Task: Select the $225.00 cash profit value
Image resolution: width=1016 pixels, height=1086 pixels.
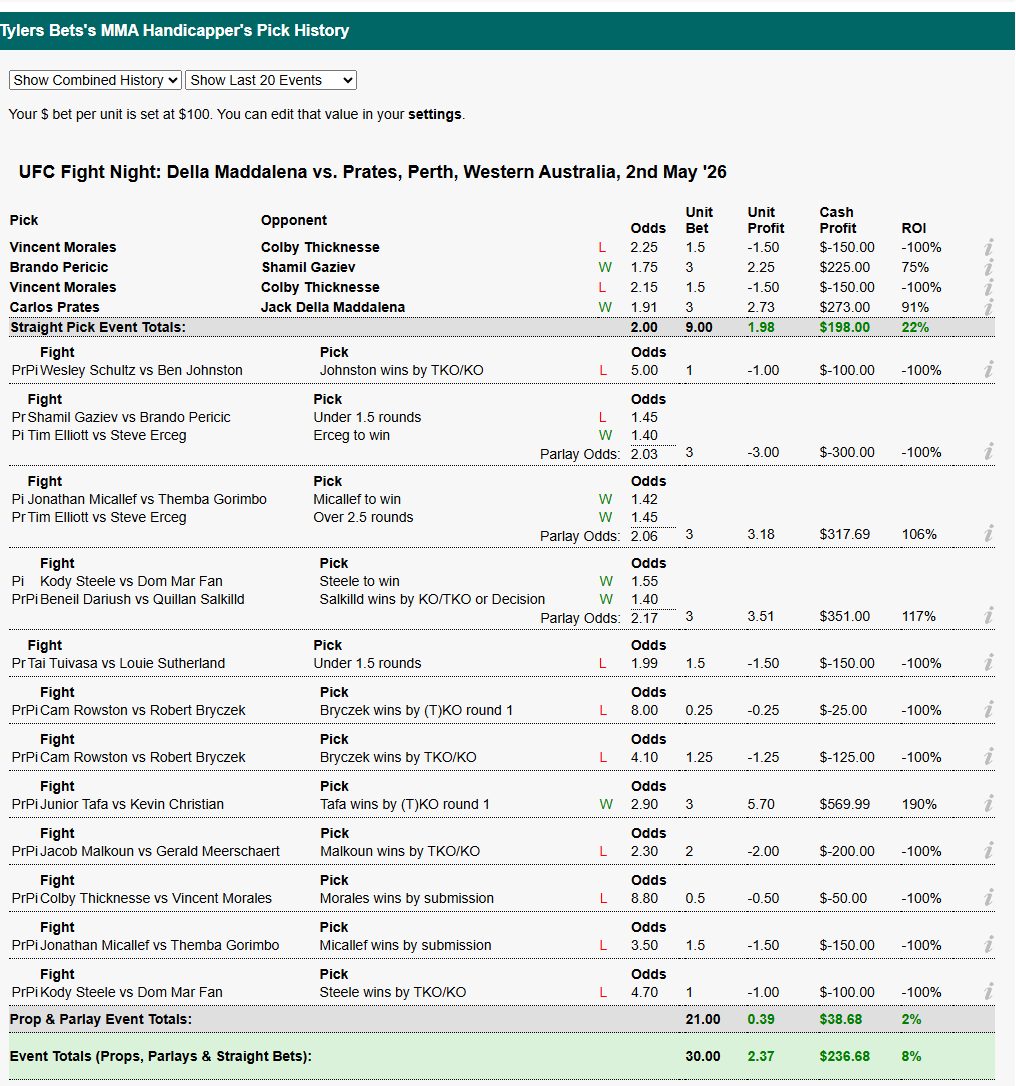Action: click(x=844, y=267)
